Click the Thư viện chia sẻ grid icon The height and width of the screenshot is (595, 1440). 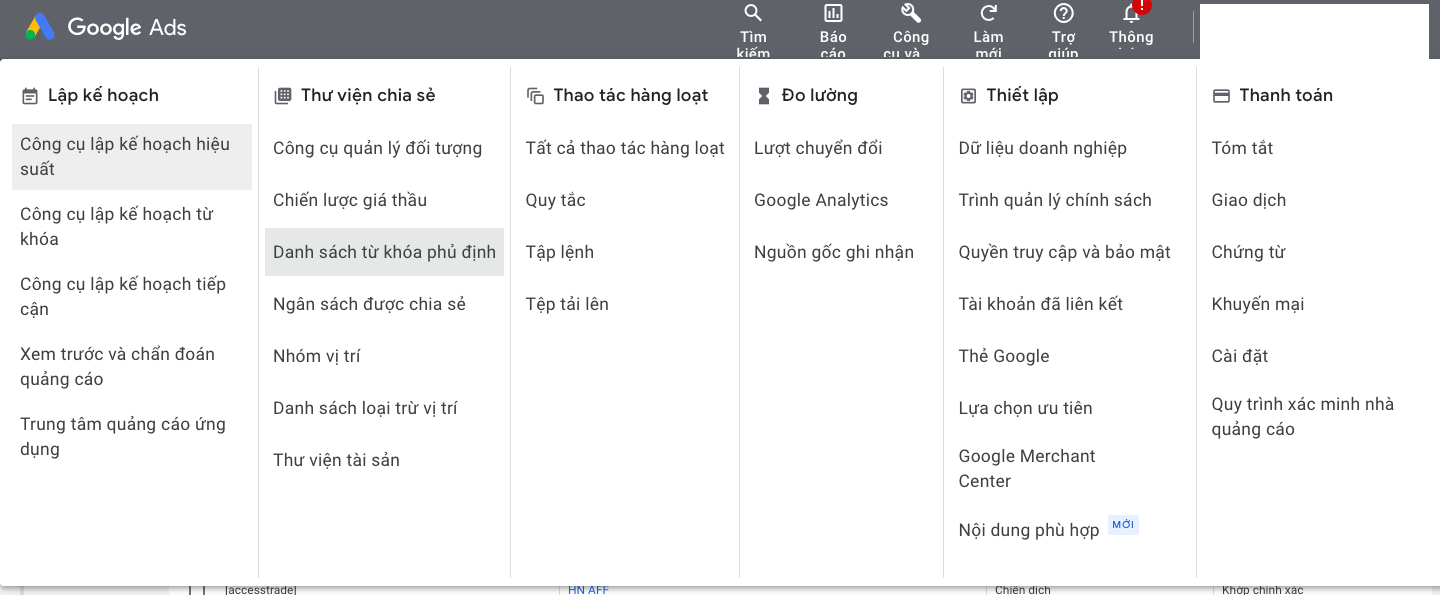tap(283, 96)
